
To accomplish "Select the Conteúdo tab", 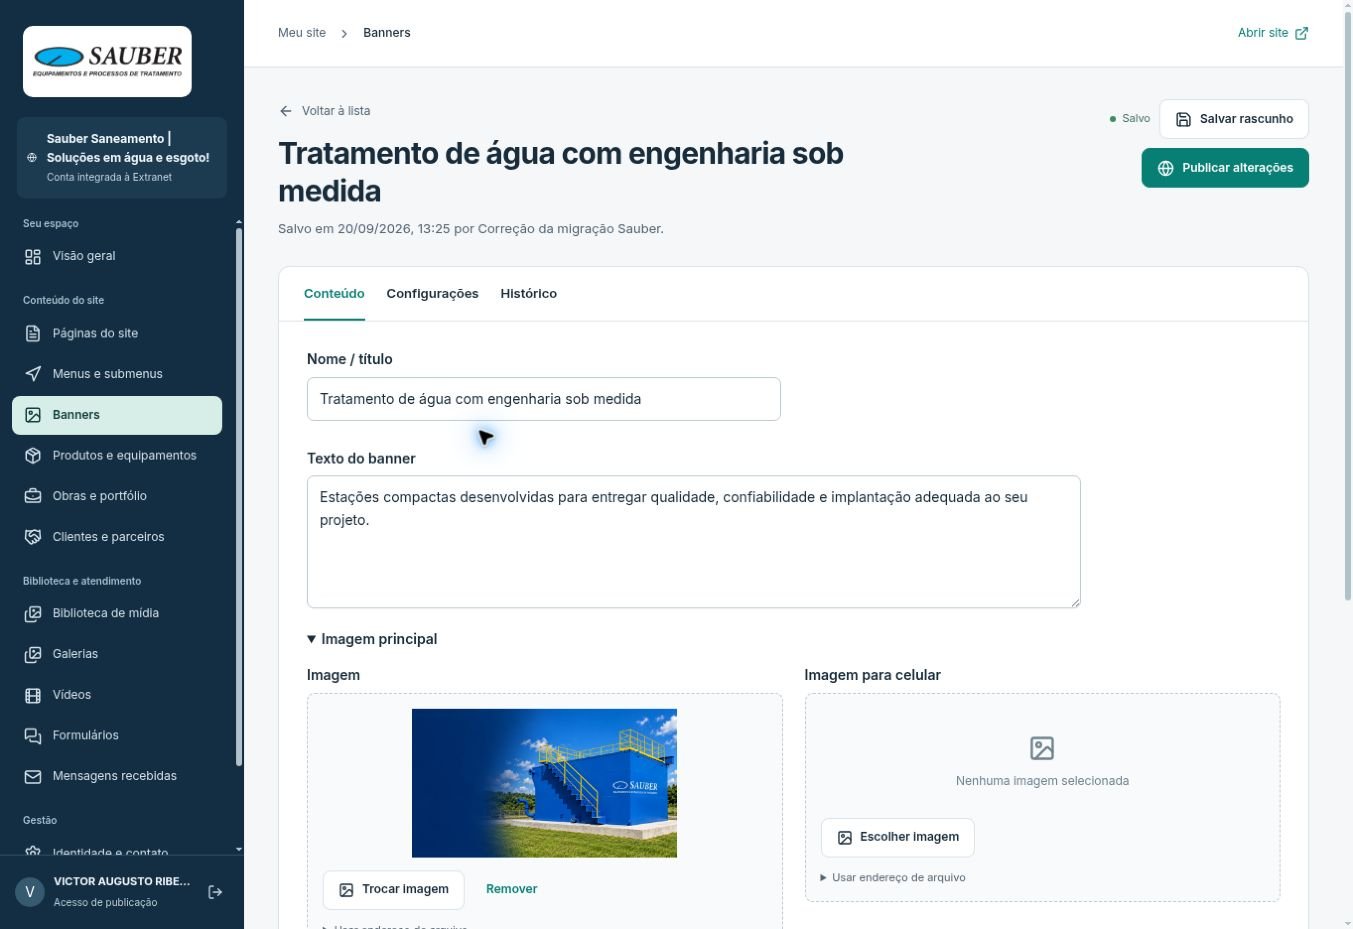I will [334, 294].
